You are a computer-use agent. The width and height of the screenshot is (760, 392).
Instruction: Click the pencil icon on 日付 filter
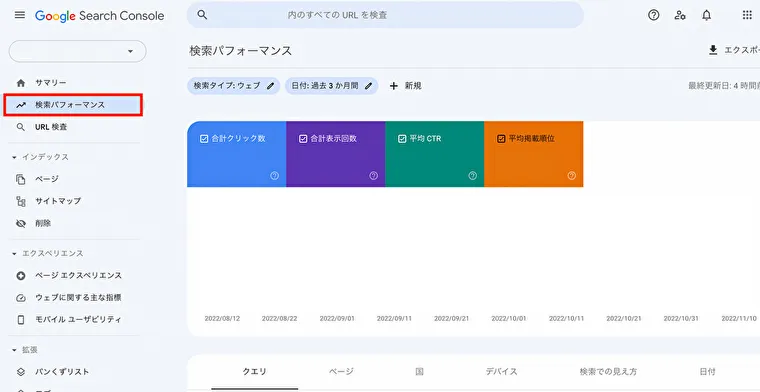click(x=368, y=86)
